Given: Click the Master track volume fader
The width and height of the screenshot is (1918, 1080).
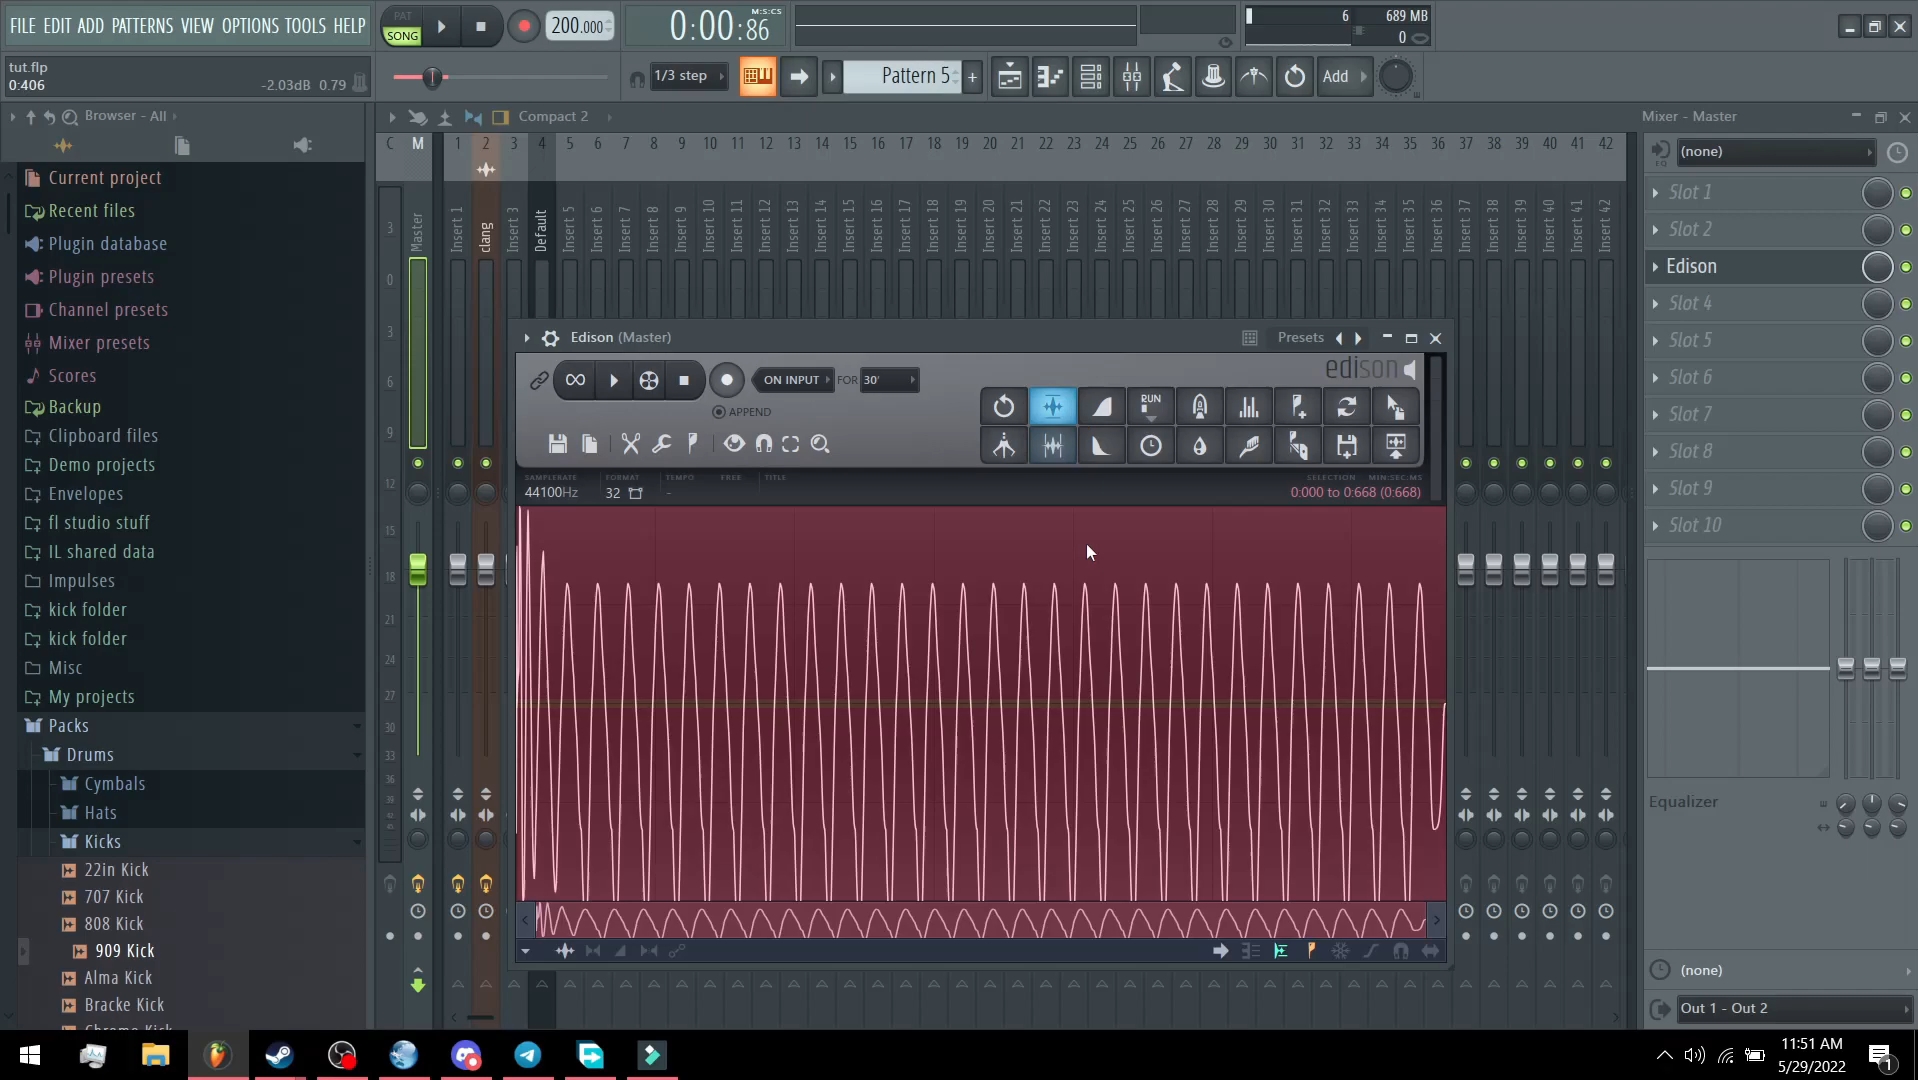Looking at the screenshot, I should click(x=418, y=570).
